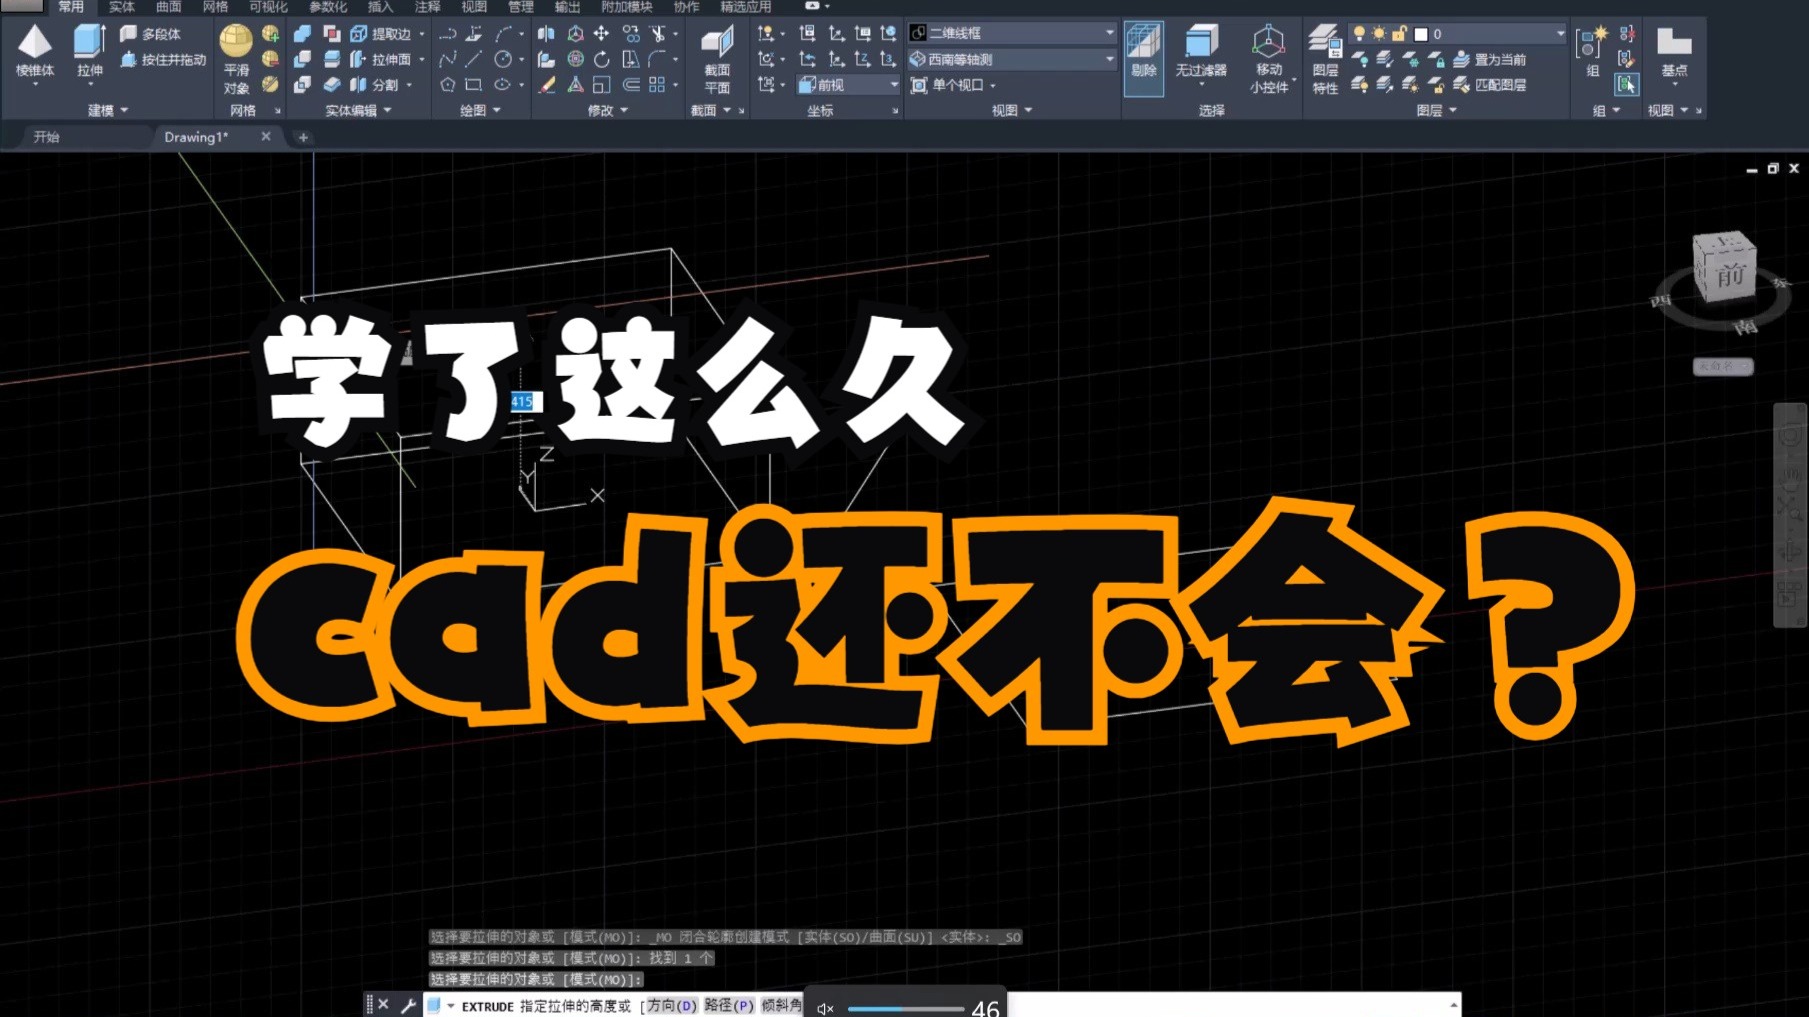Open the 前视 UCS dropdown

848,85
